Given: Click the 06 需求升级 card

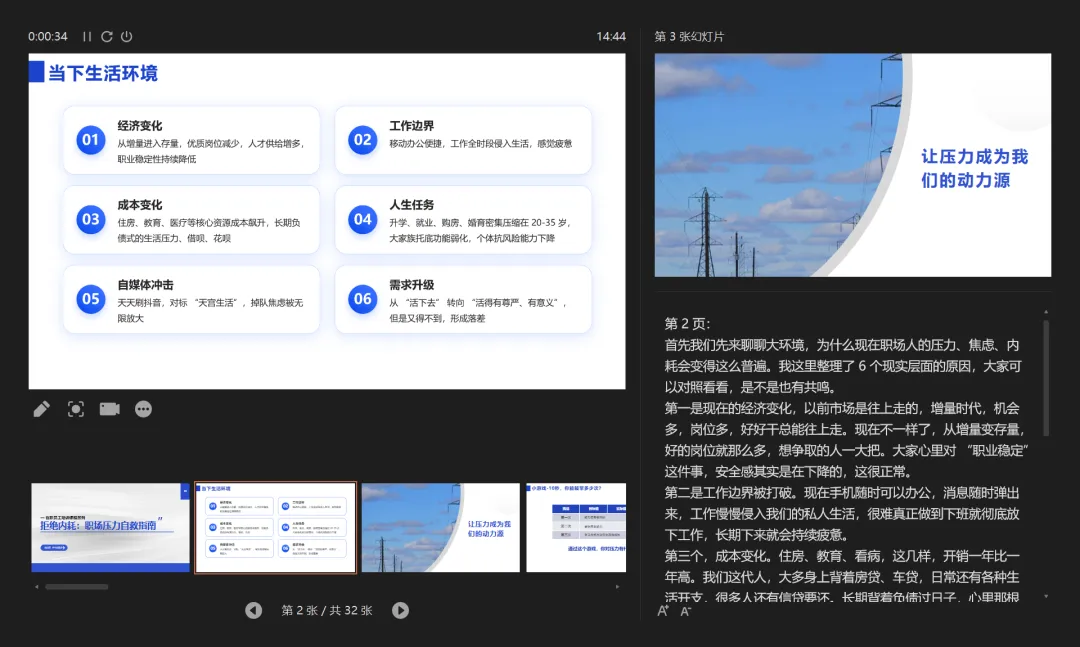Looking at the screenshot, I should click(463, 300).
